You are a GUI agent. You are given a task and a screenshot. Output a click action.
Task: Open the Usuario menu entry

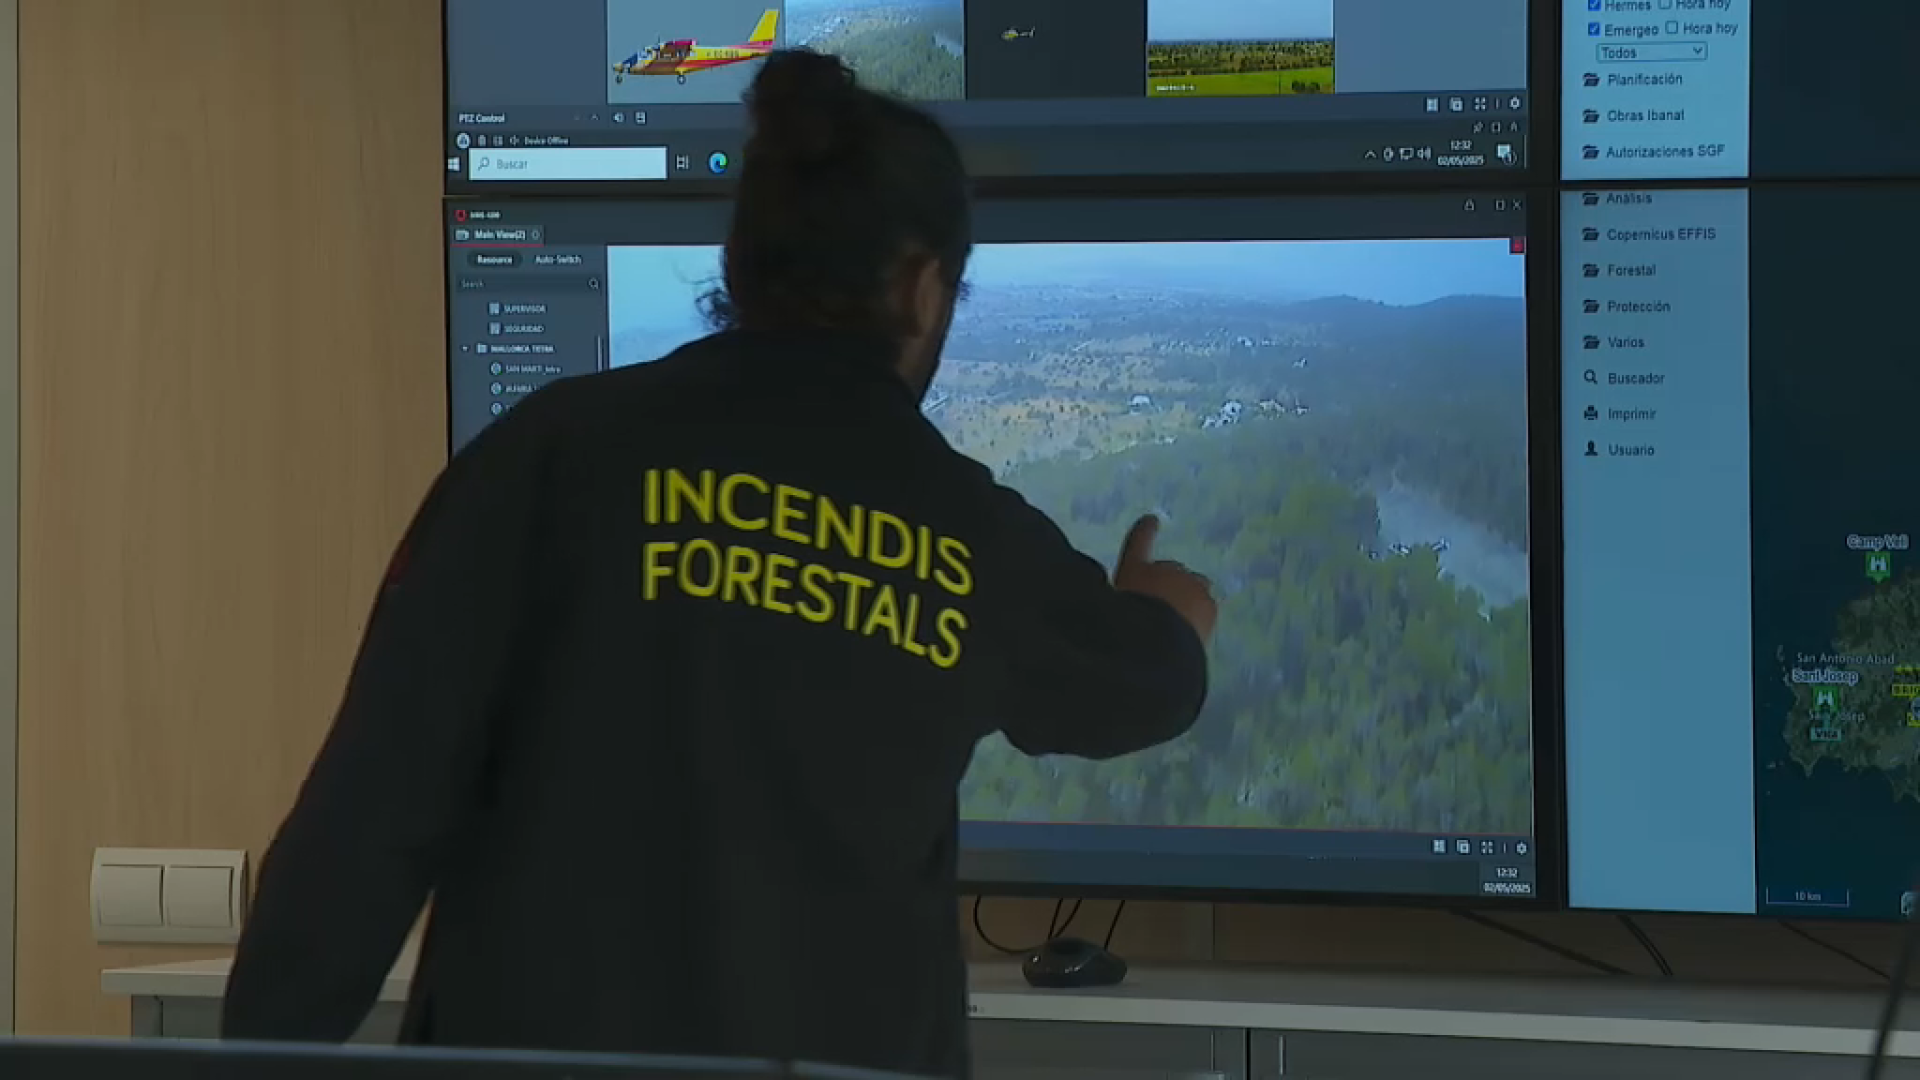[1619, 449]
